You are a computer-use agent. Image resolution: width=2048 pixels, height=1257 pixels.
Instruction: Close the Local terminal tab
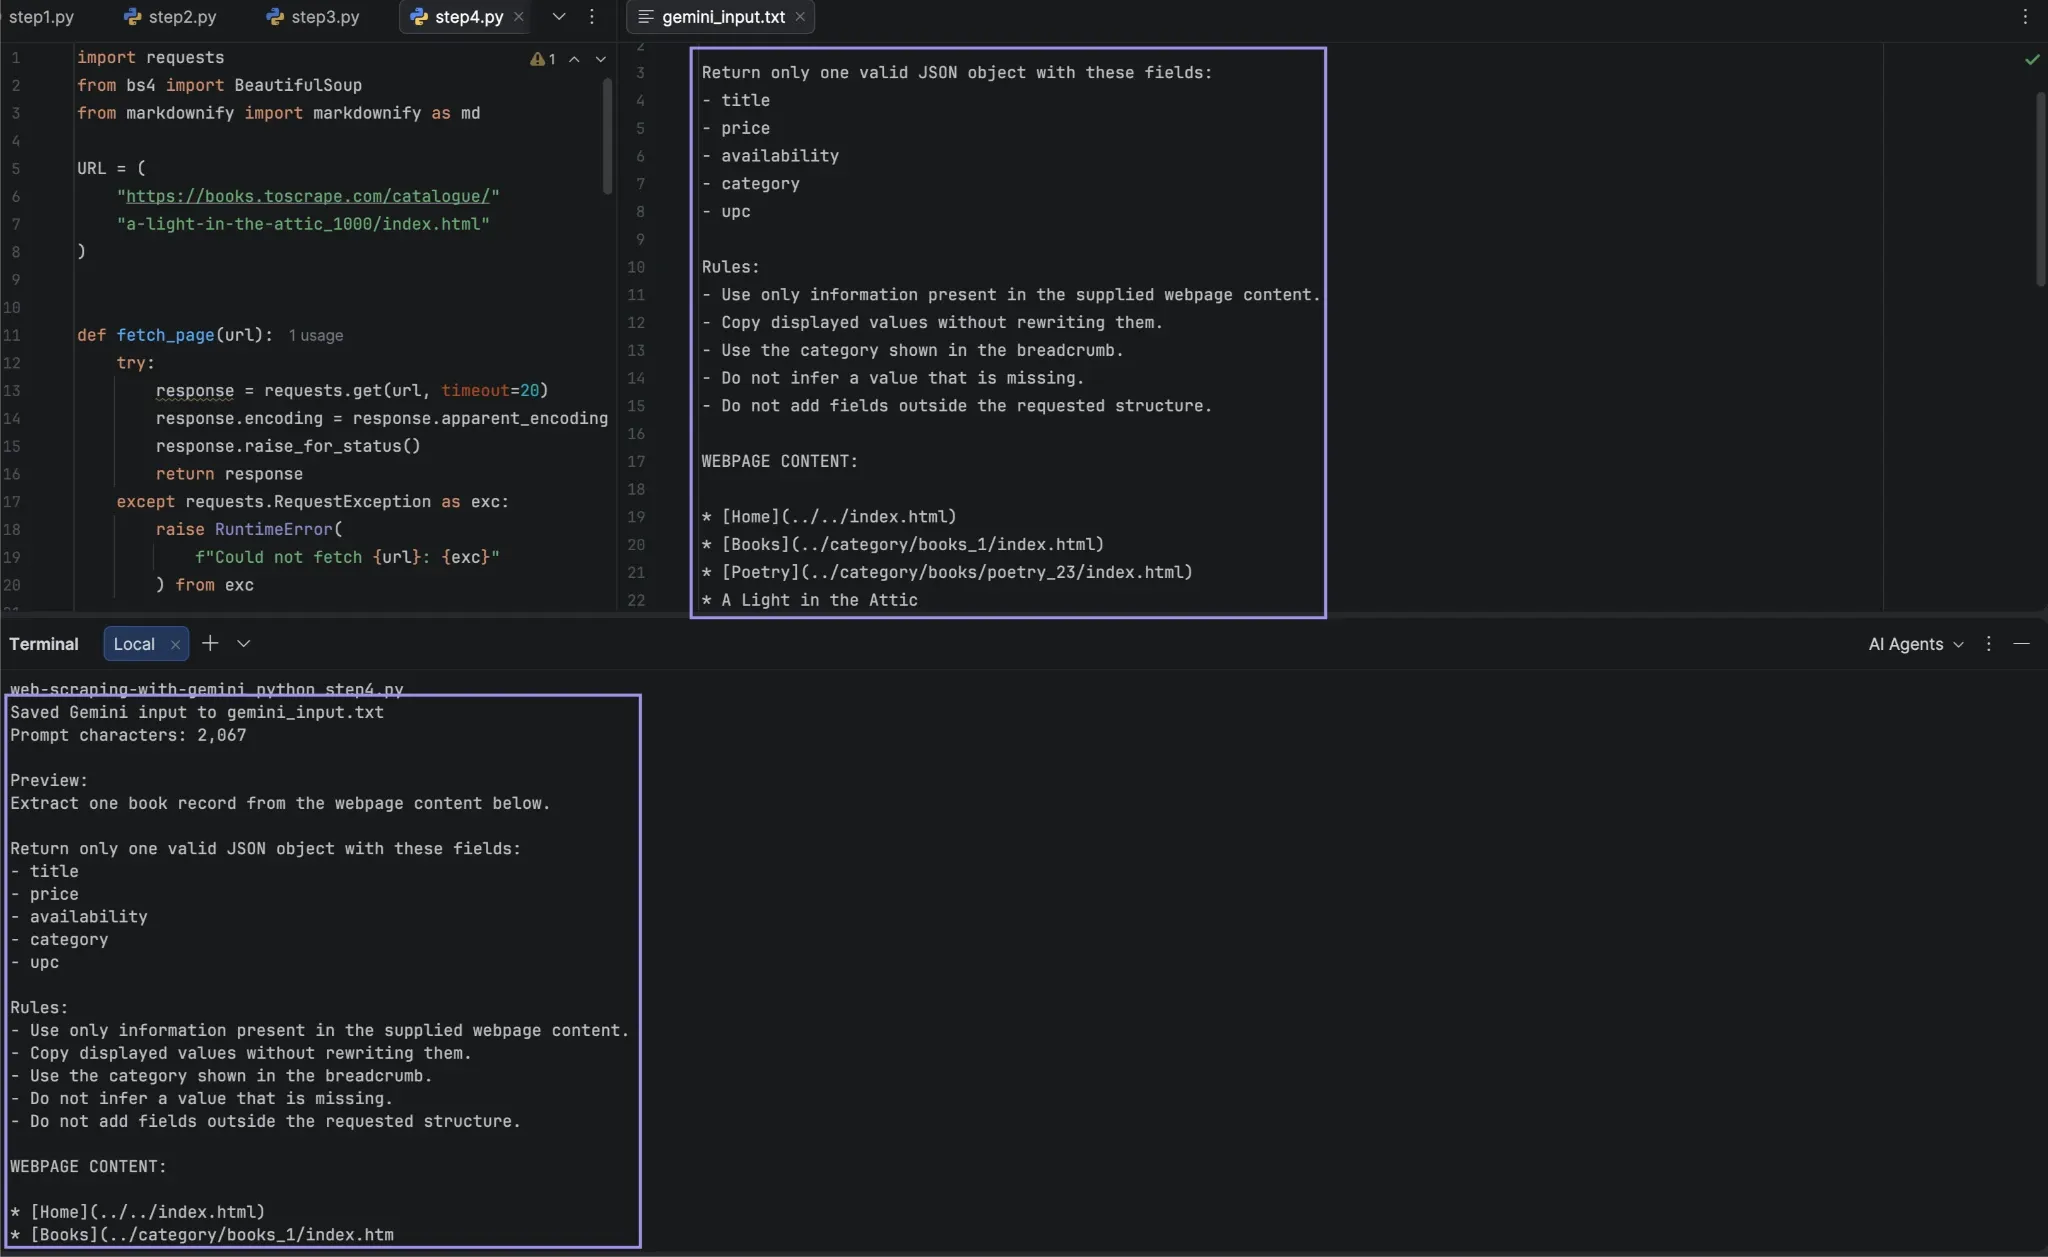pos(175,645)
